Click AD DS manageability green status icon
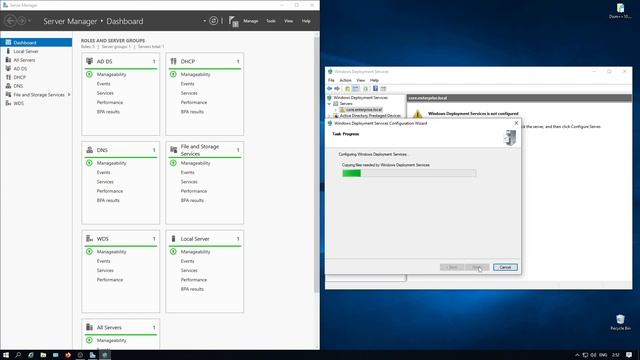 89,74
